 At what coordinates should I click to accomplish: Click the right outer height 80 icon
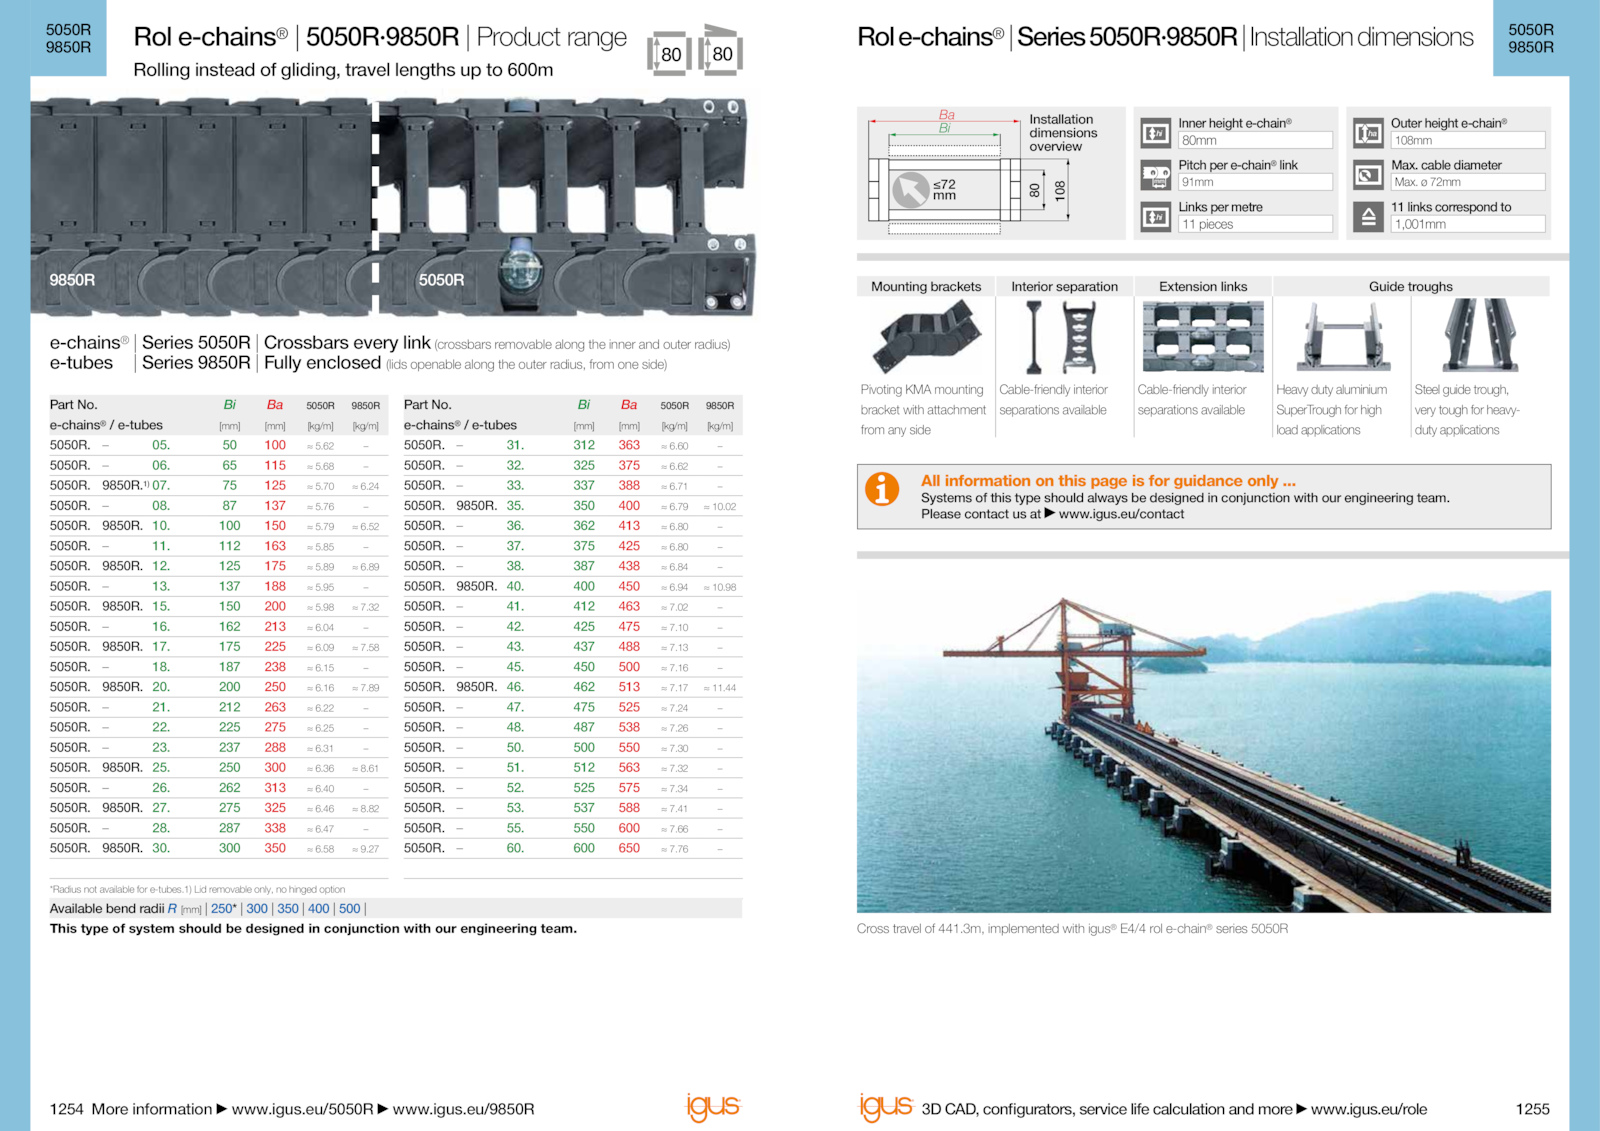tap(720, 50)
